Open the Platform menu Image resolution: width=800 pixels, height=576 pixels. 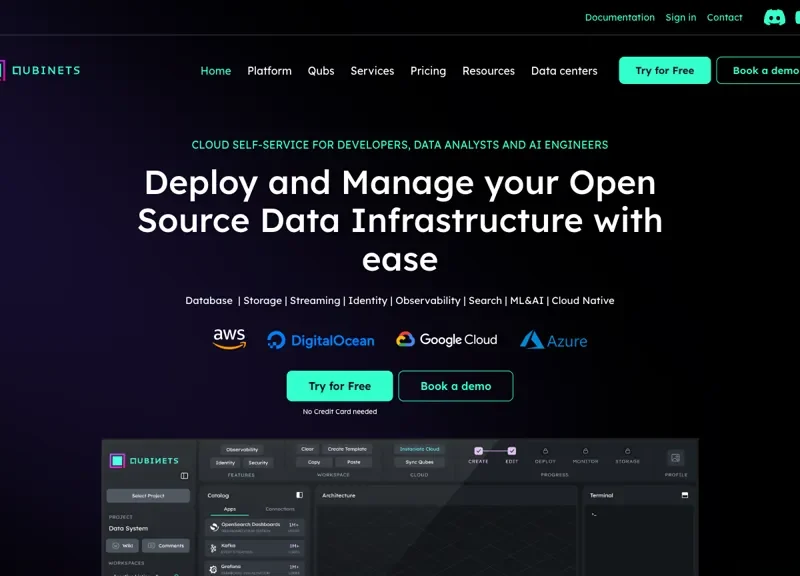269,71
